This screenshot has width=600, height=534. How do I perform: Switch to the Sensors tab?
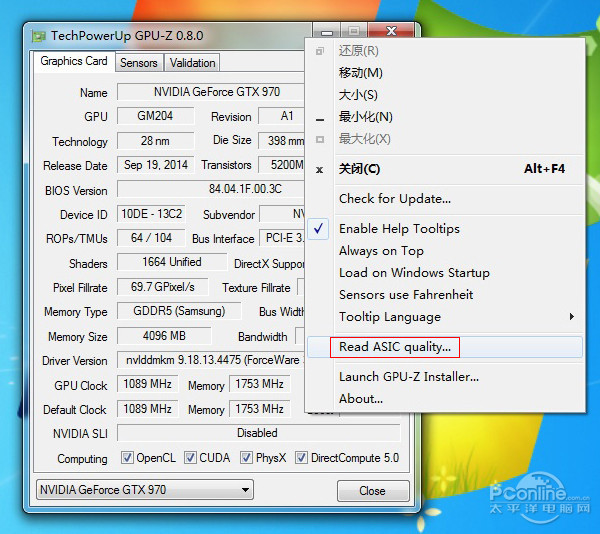coord(139,63)
